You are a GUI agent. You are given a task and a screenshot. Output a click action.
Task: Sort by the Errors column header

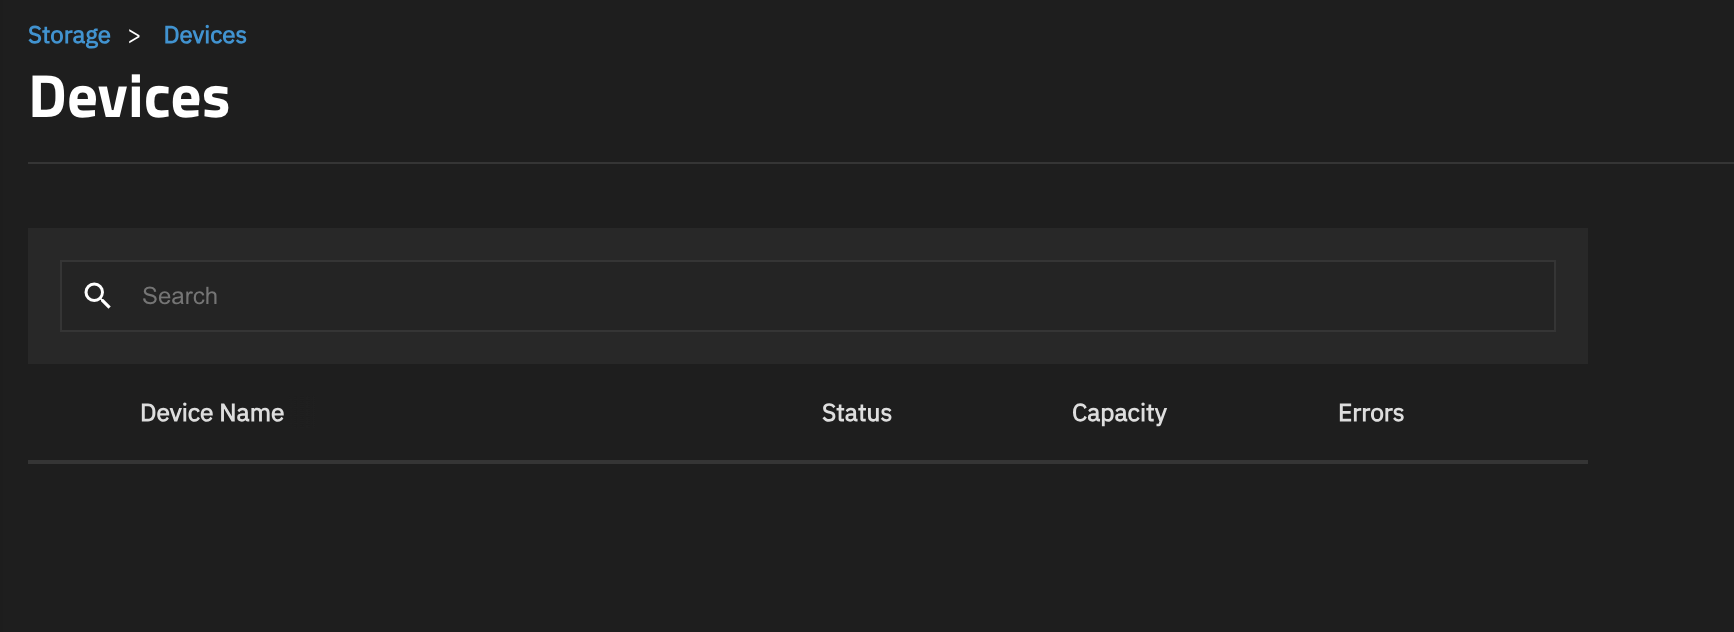coord(1370,413)
